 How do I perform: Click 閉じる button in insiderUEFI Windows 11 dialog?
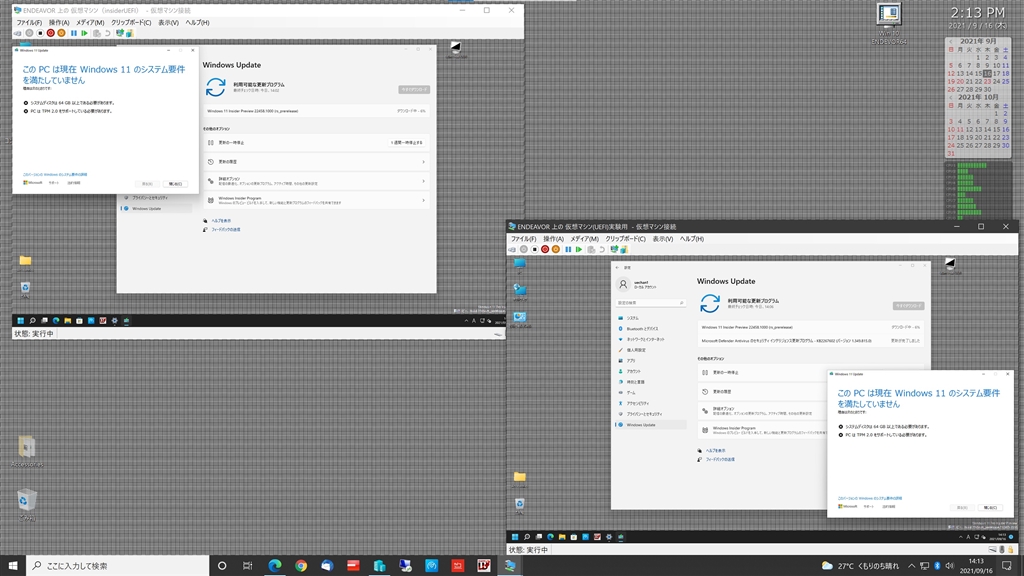175,184
